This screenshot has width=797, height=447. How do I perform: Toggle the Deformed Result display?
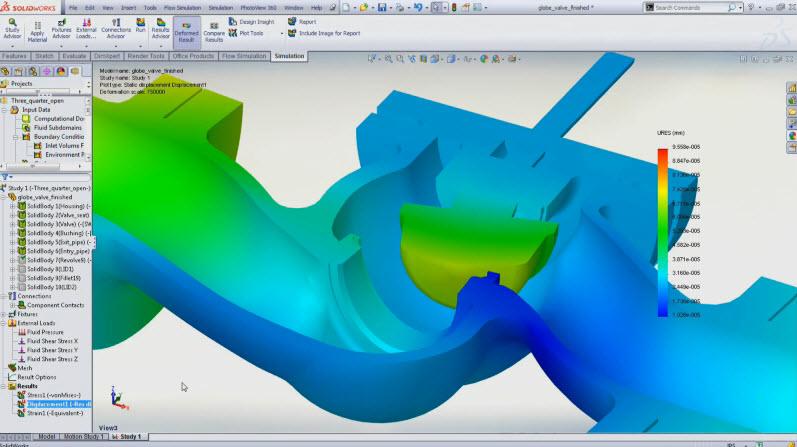pos(186,32)
